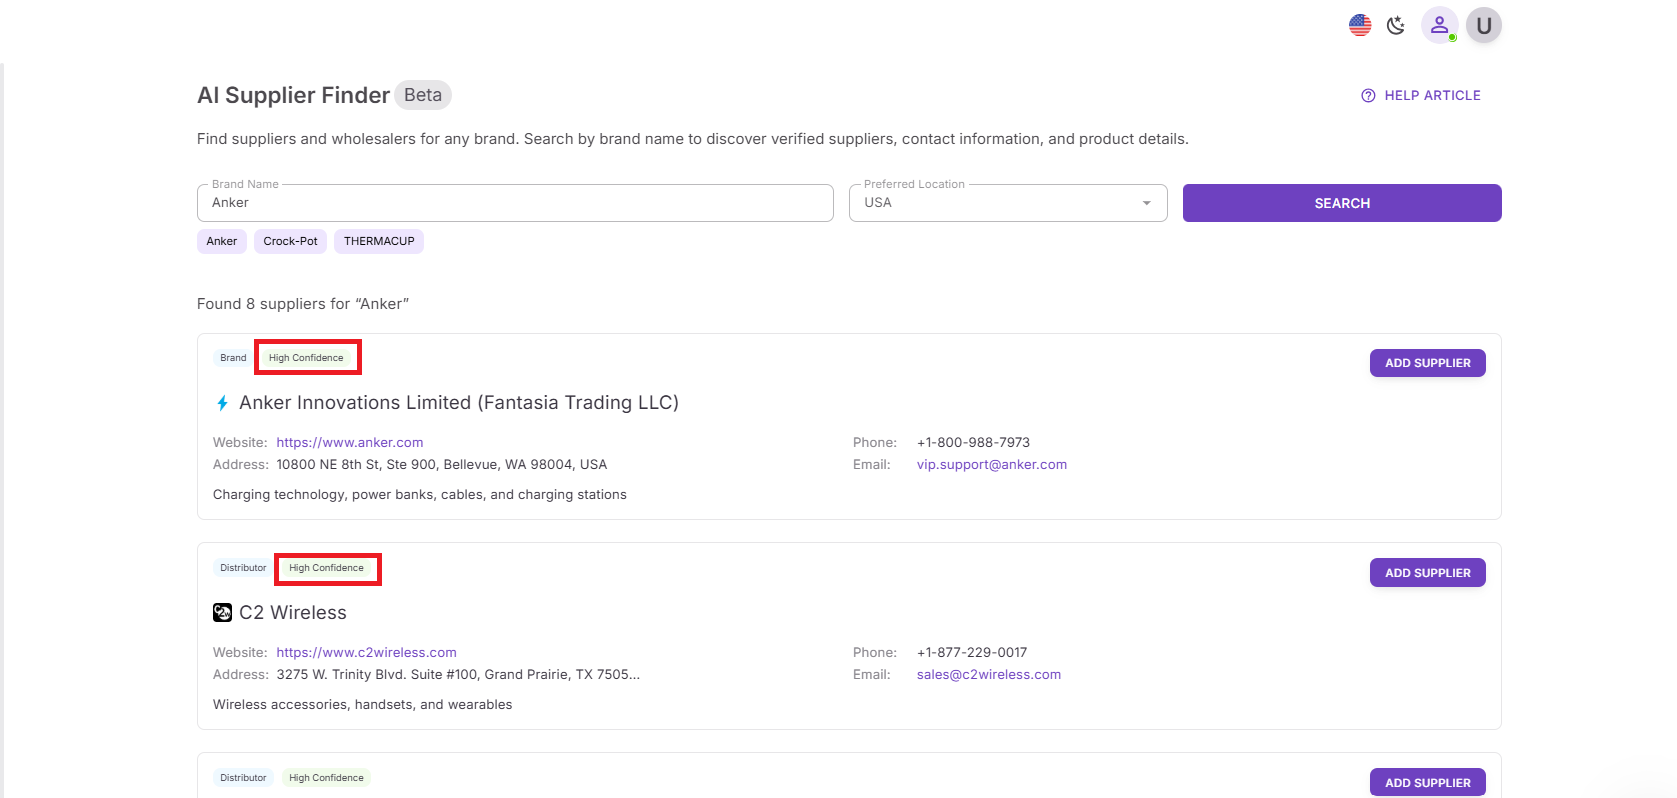The width and height of the screenshot is (1677, 798).
Task: Email sales@c2wireless.com
Action: pos(989,674)
